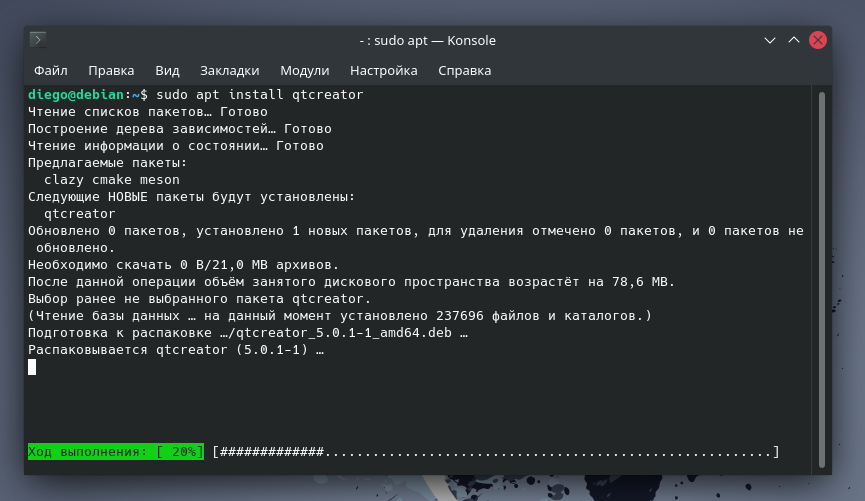Screen dimensions: 865x501
Task: Open the Настройка menu
Action: point(383,70)
